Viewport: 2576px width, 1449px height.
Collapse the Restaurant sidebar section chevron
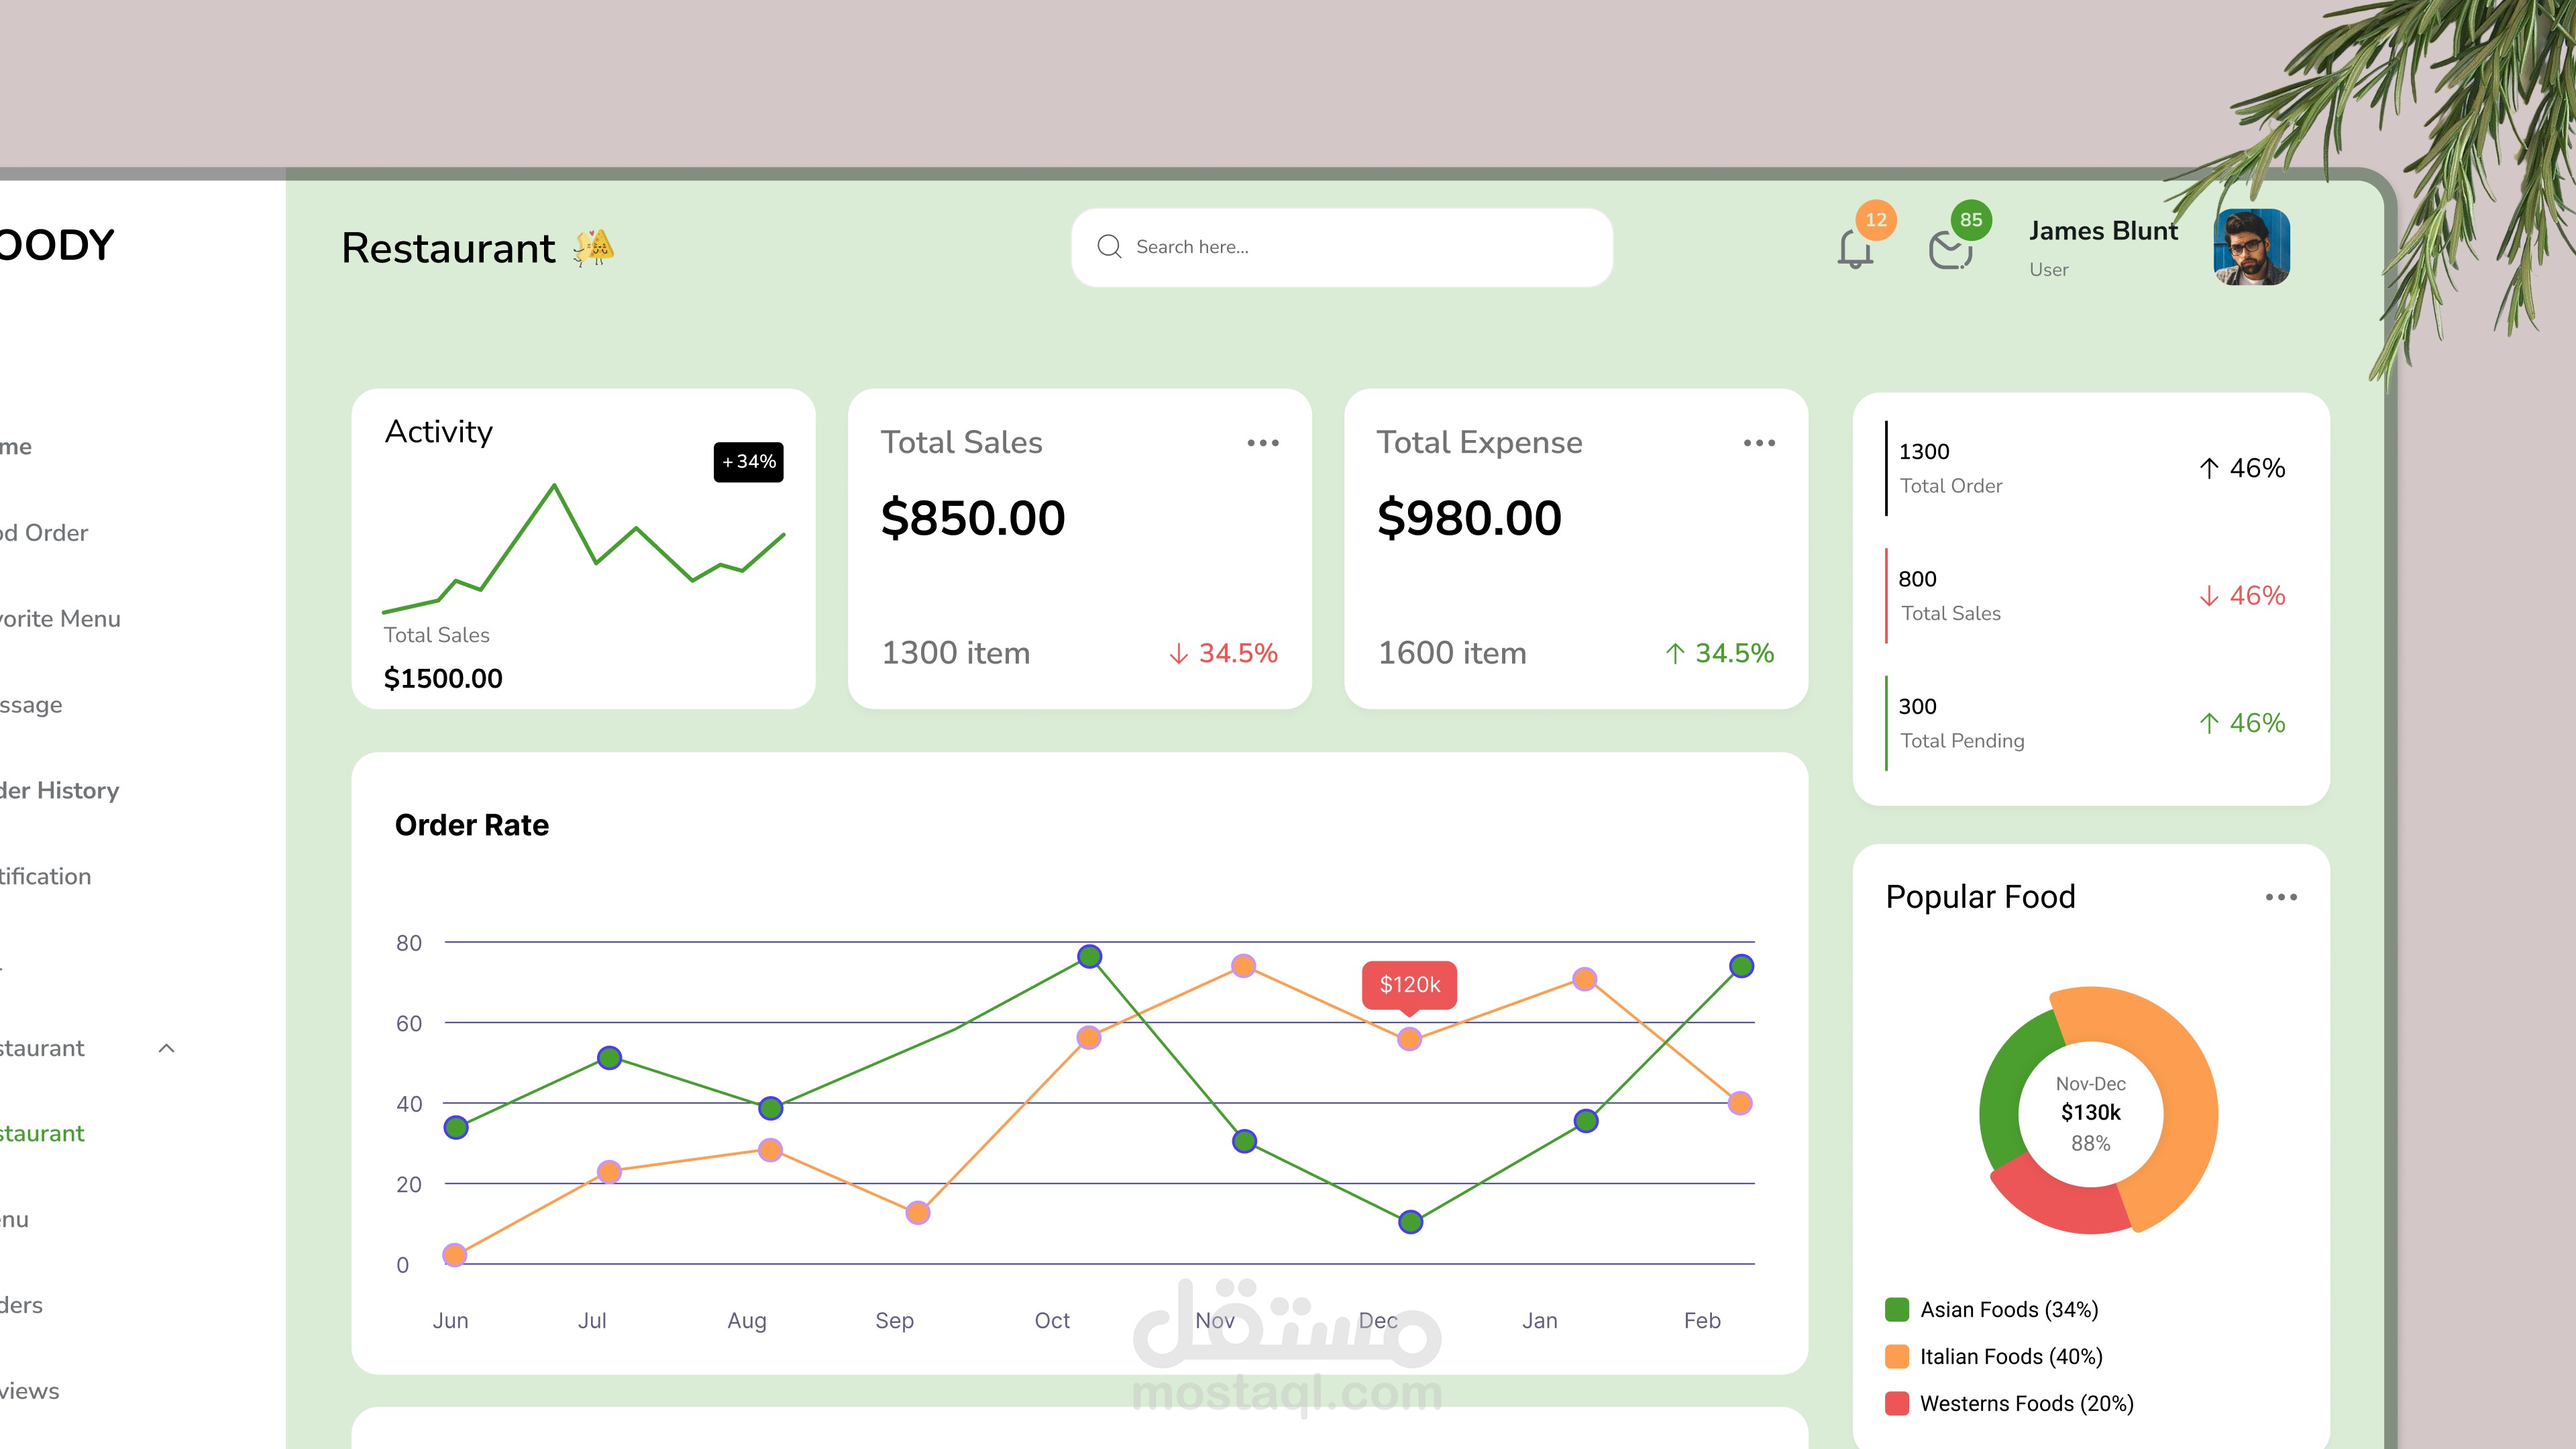(167, 1048)
